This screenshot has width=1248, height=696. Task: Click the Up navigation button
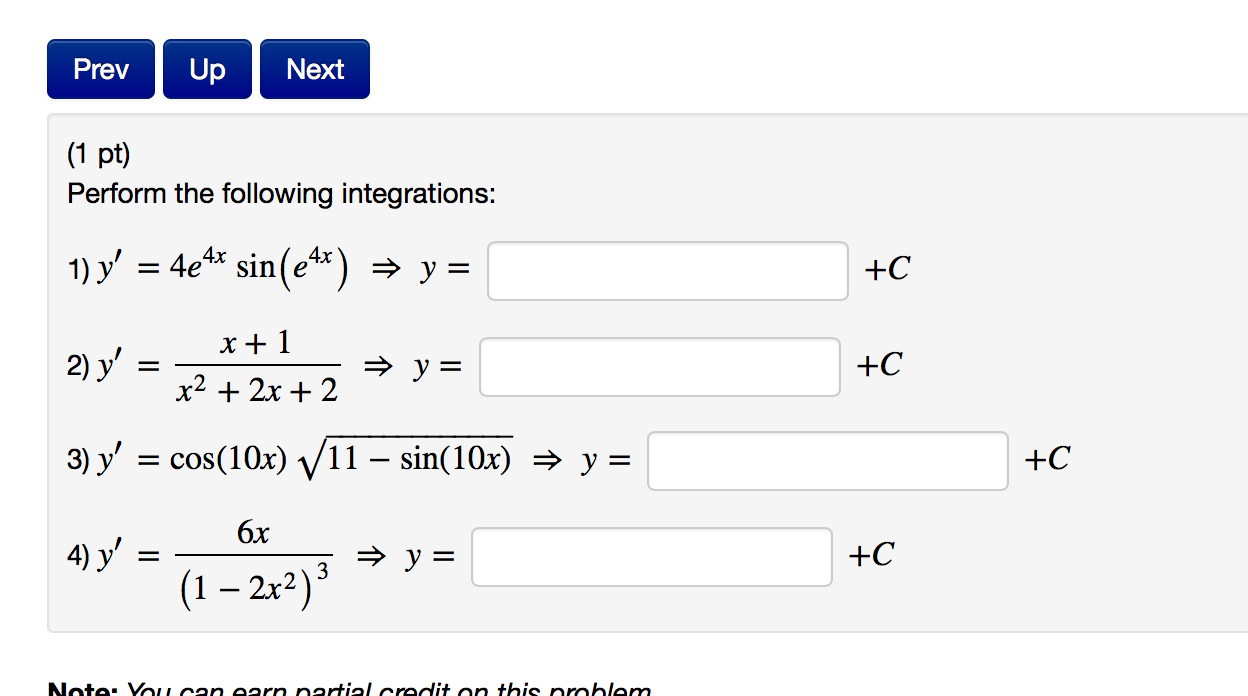click(x=207, y=69)
